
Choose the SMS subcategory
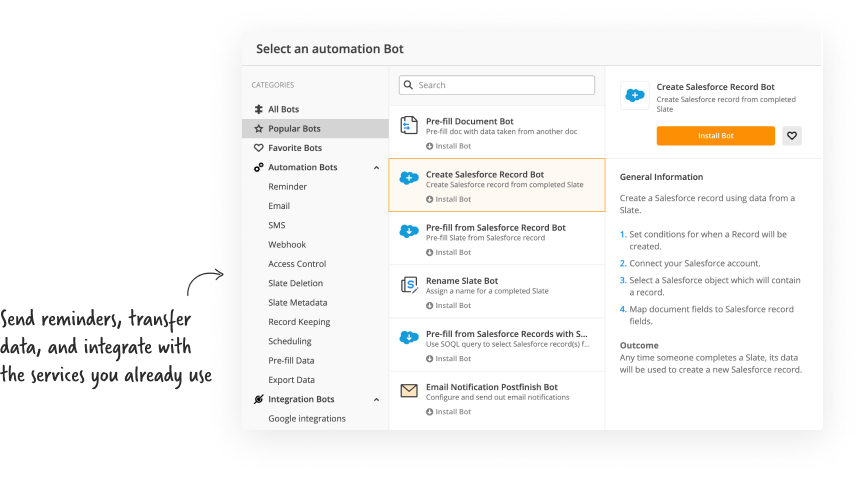(x=277, y=225)
